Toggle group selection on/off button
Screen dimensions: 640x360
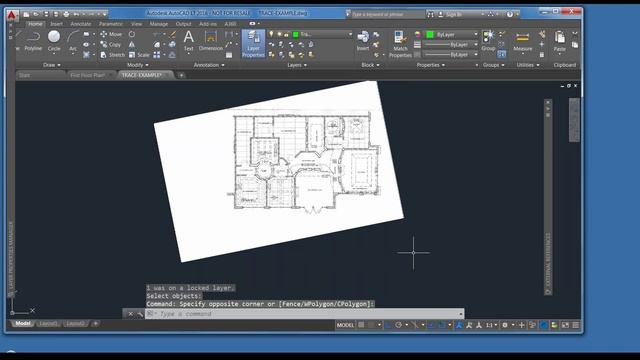point(502,54)
